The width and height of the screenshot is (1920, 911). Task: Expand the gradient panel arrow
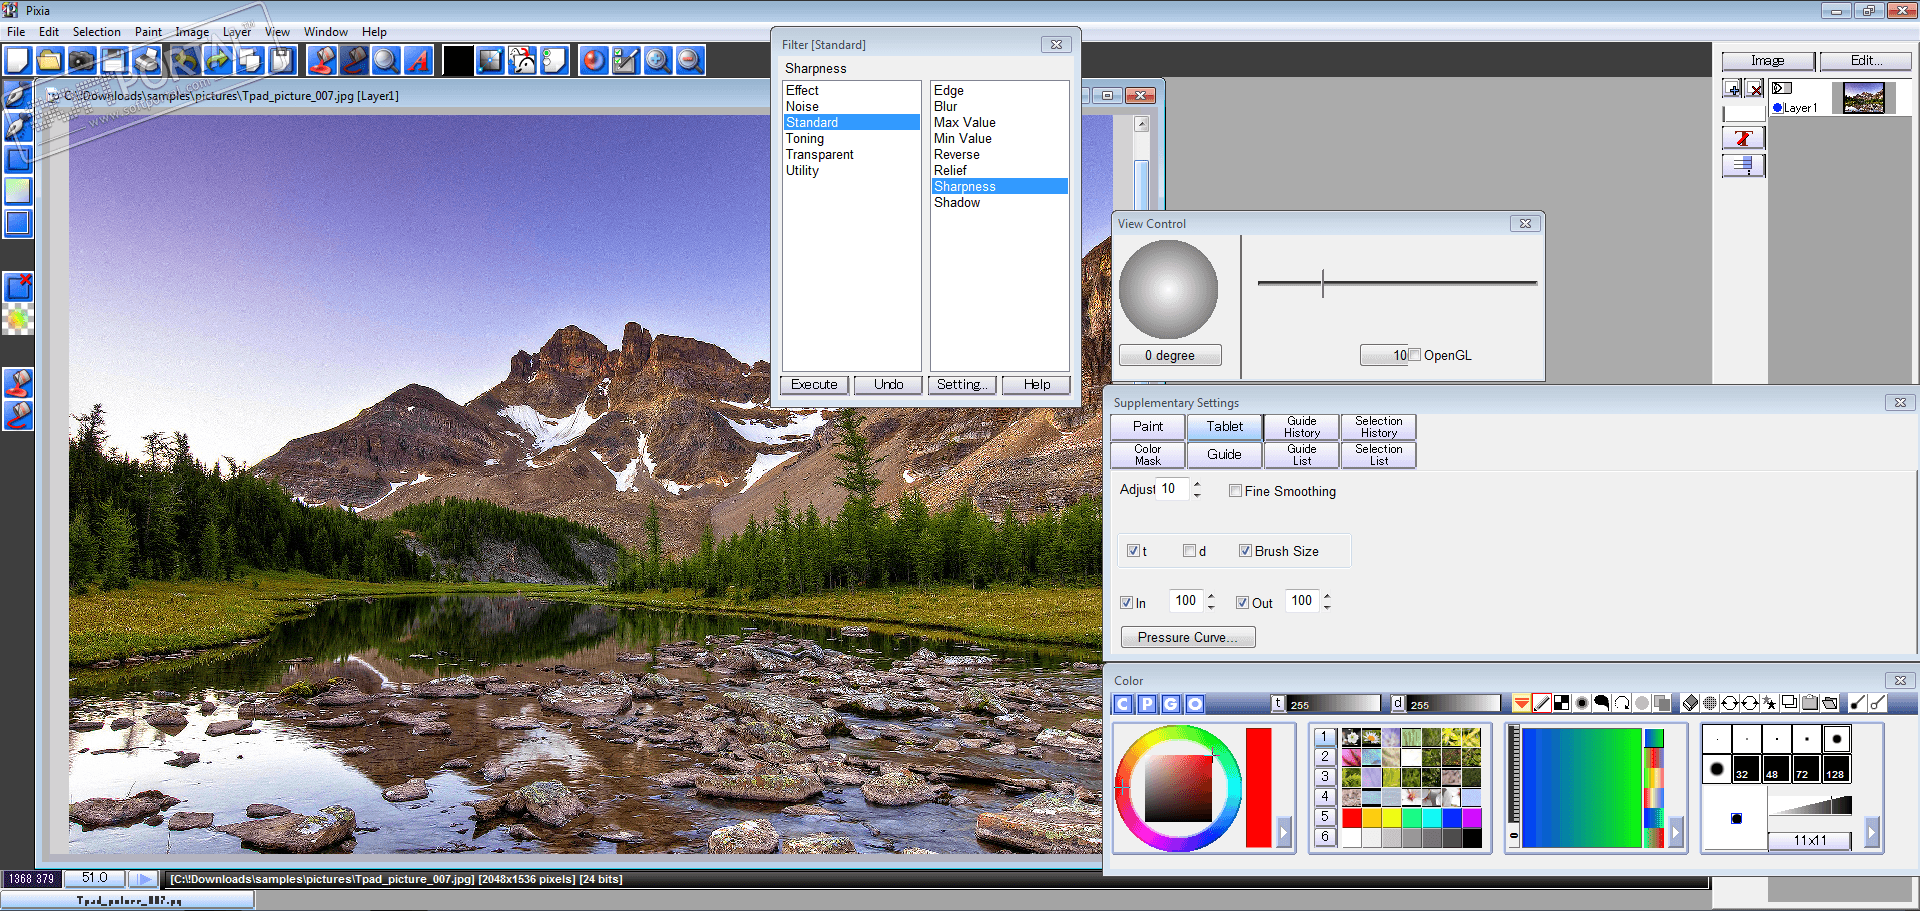point(1677,831)
